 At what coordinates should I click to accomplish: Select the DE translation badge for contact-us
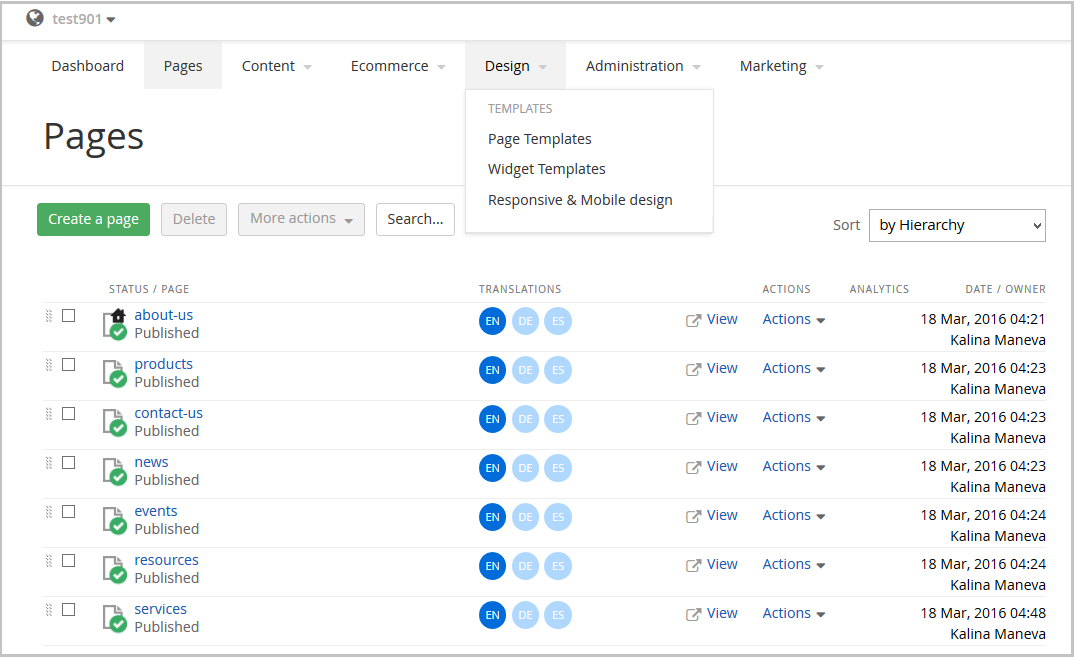pyautogui.click(x=525, y=419)
